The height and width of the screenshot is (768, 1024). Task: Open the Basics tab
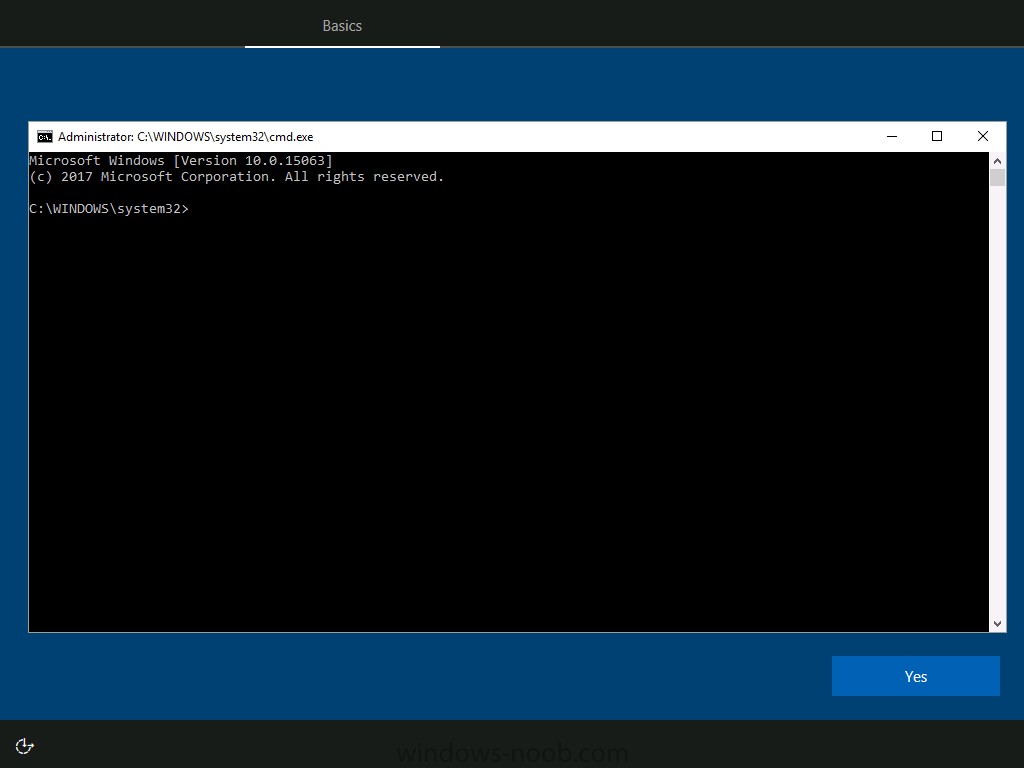tap(342, 25)
